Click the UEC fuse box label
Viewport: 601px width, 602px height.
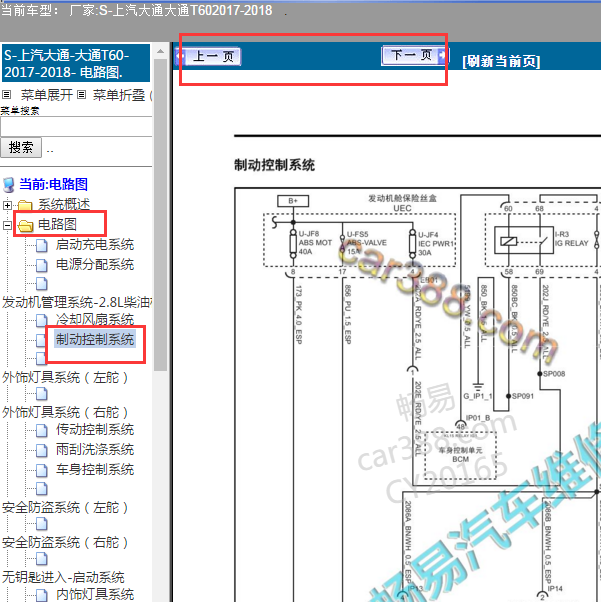pyautogui.click(x=402, y=208)
